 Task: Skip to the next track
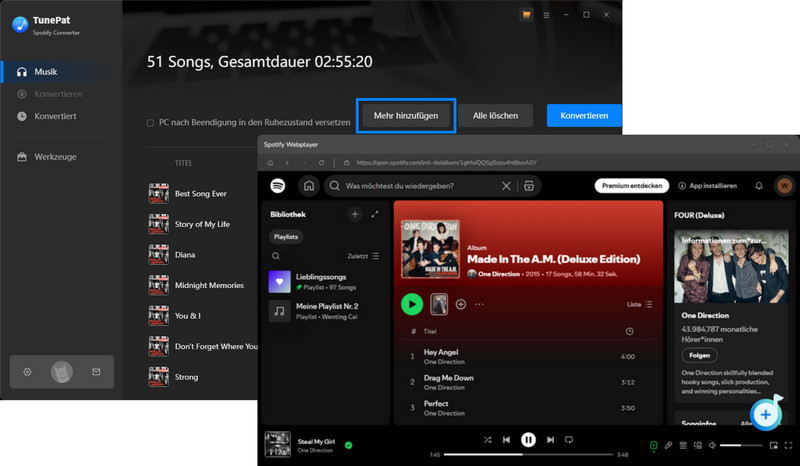(550, 439)
